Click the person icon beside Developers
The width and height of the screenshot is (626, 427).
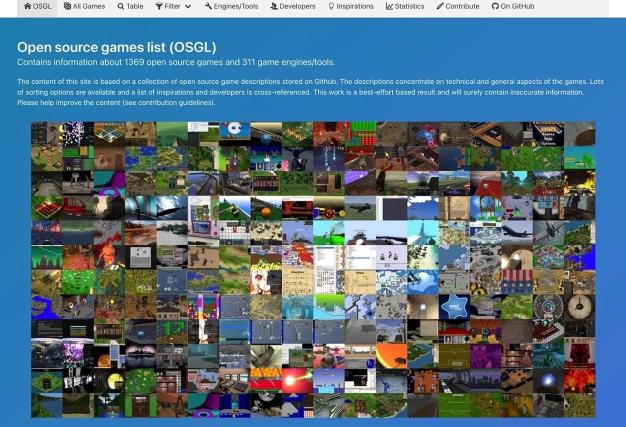[x=274, y=6]
